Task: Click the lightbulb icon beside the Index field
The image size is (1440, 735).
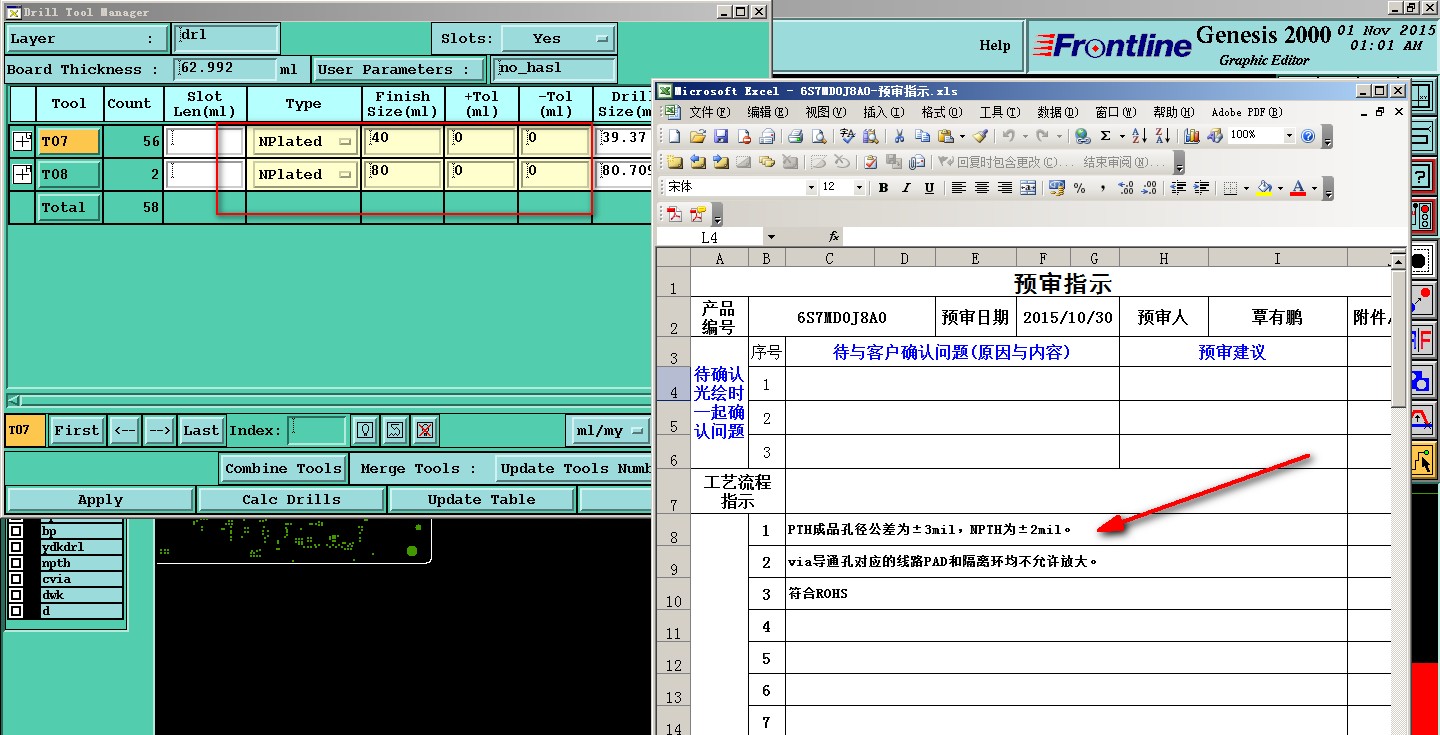Action: tap(366, 431)
